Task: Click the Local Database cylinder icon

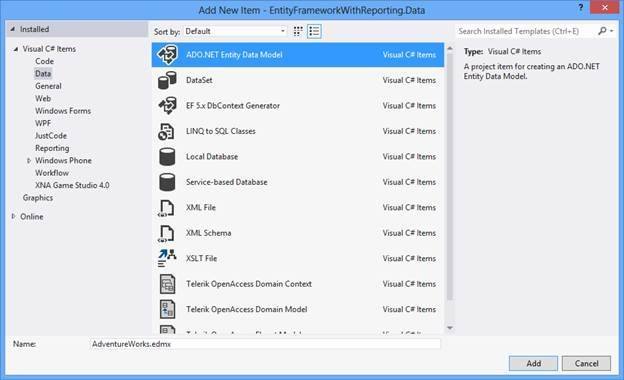Action: (x=167, y=156)
